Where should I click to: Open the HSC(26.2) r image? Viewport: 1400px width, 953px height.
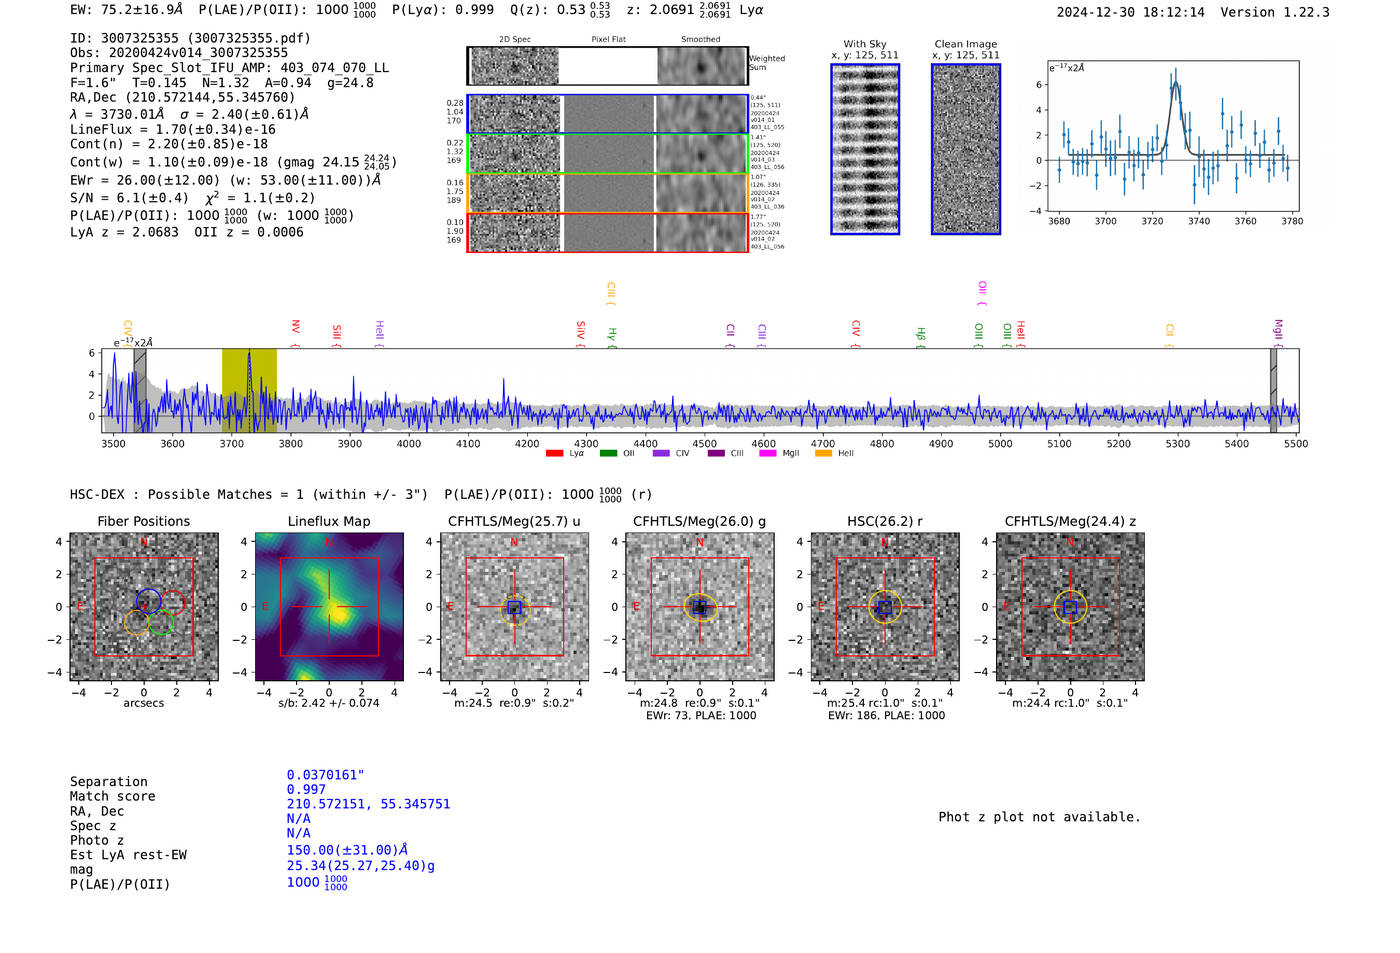pyautogui.click(x=885, y=607)
